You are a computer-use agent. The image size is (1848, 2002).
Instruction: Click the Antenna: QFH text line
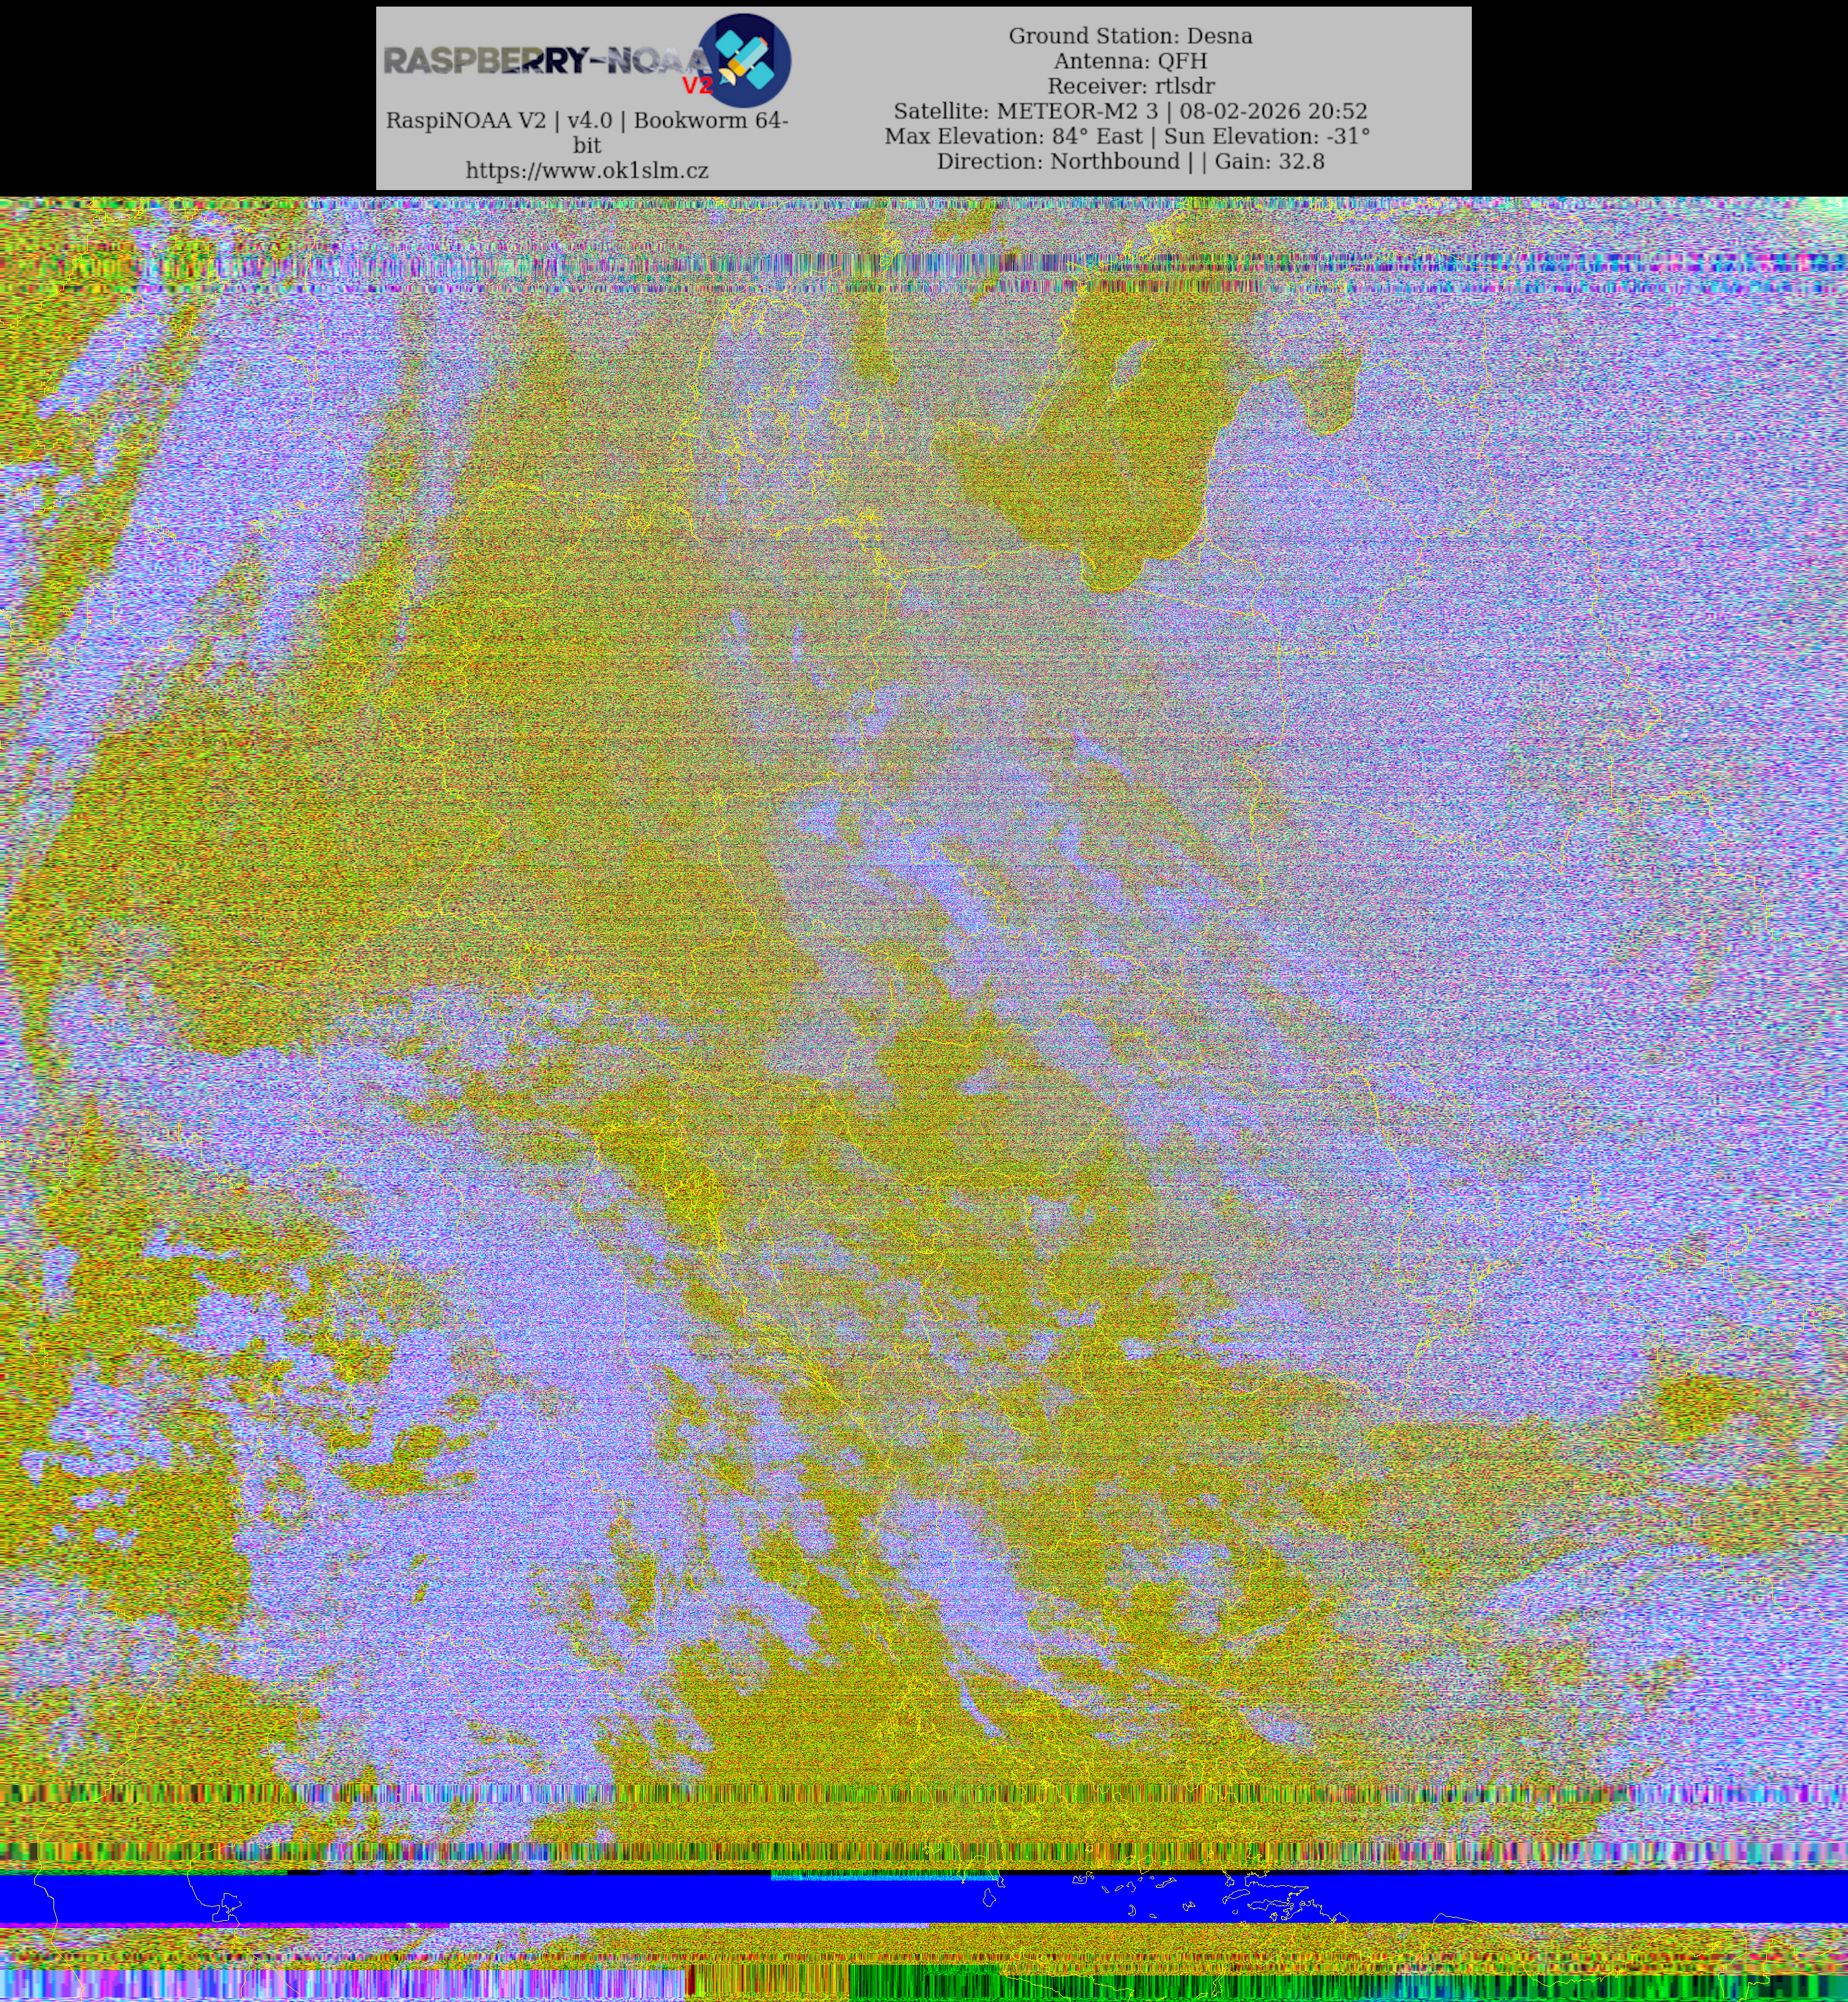coord(1130,61)
